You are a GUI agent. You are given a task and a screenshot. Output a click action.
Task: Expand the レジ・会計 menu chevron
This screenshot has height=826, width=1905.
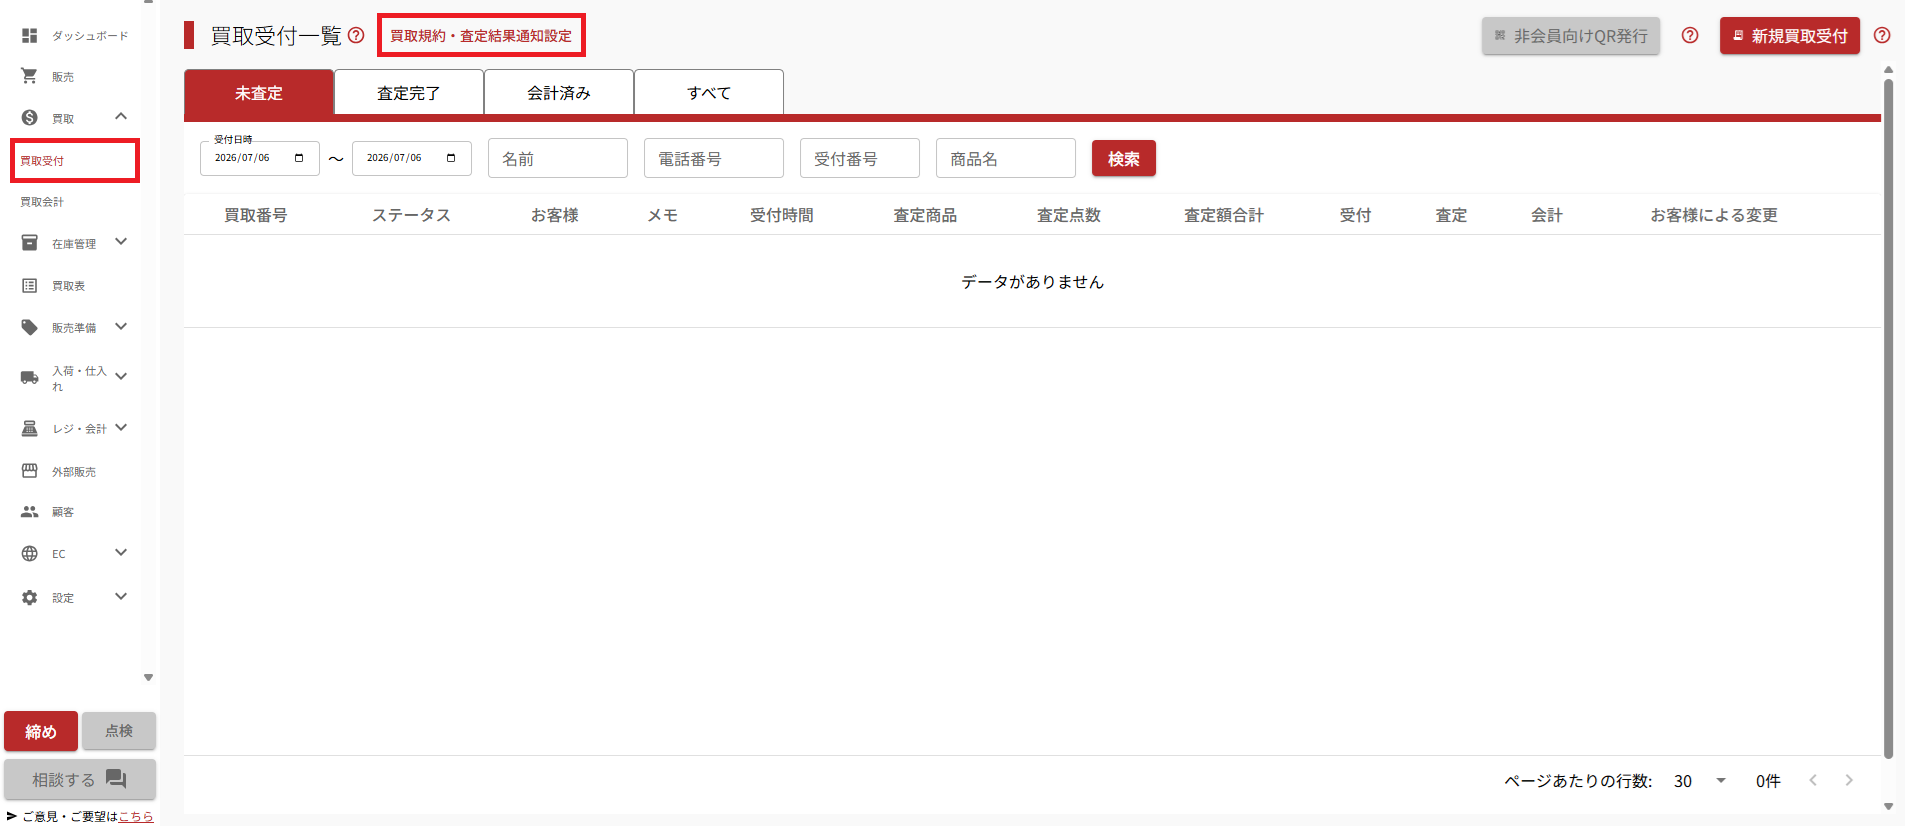pyautogui.click(x=121, y=428)
